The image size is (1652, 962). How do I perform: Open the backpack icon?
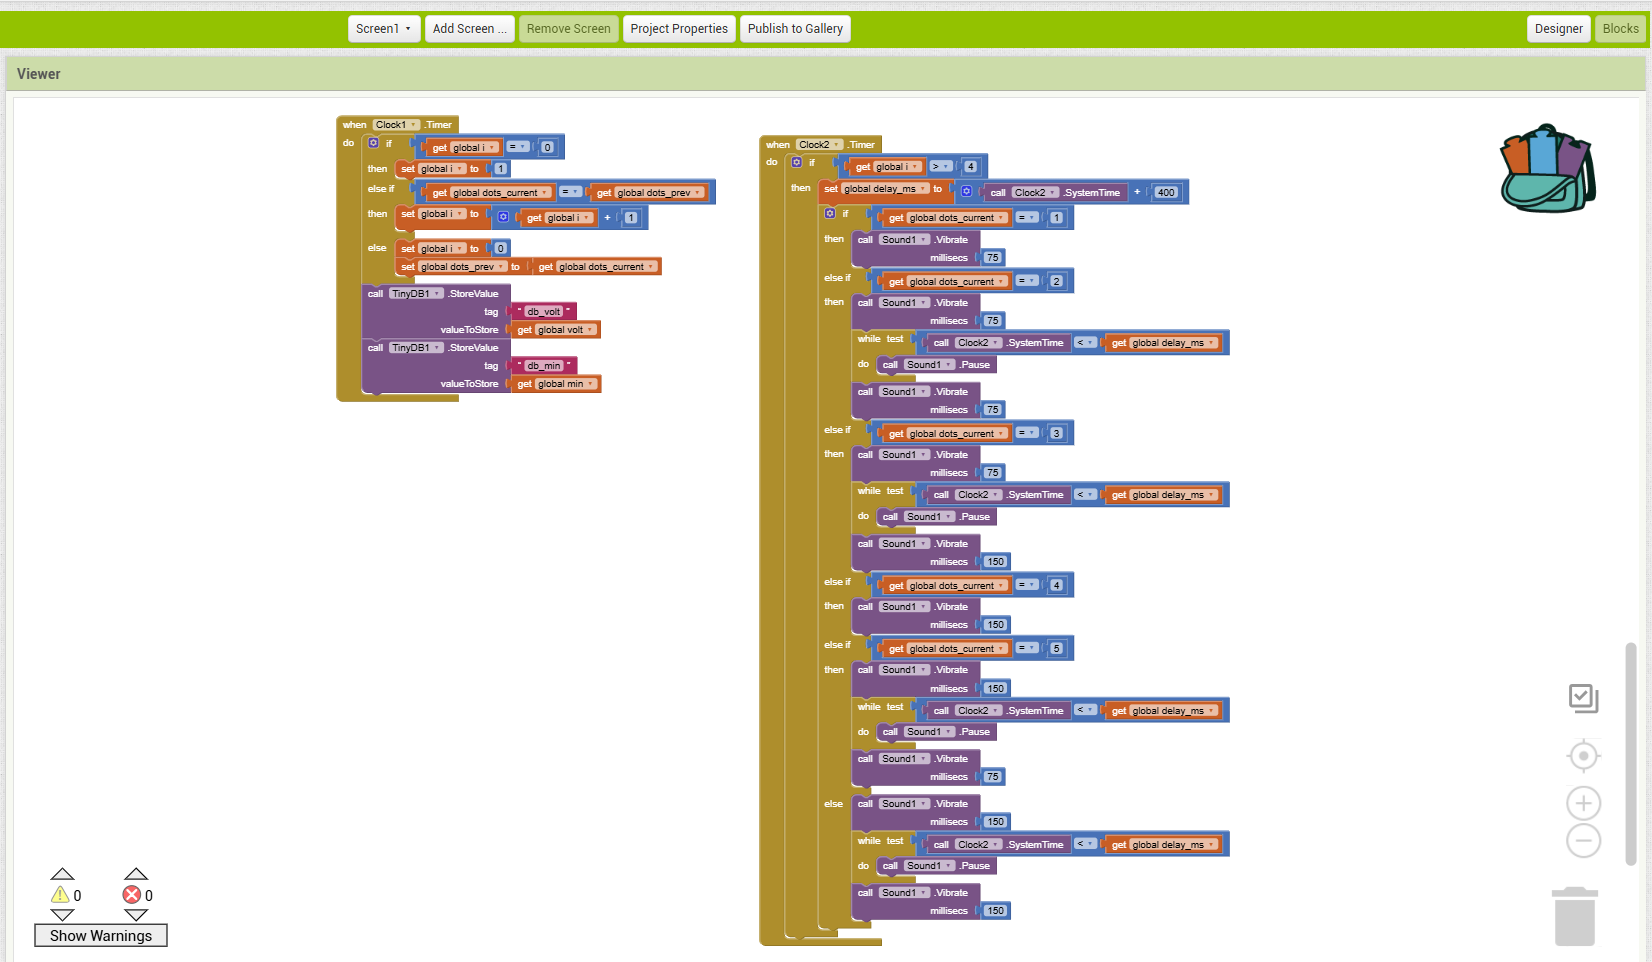click(1547, 169)
